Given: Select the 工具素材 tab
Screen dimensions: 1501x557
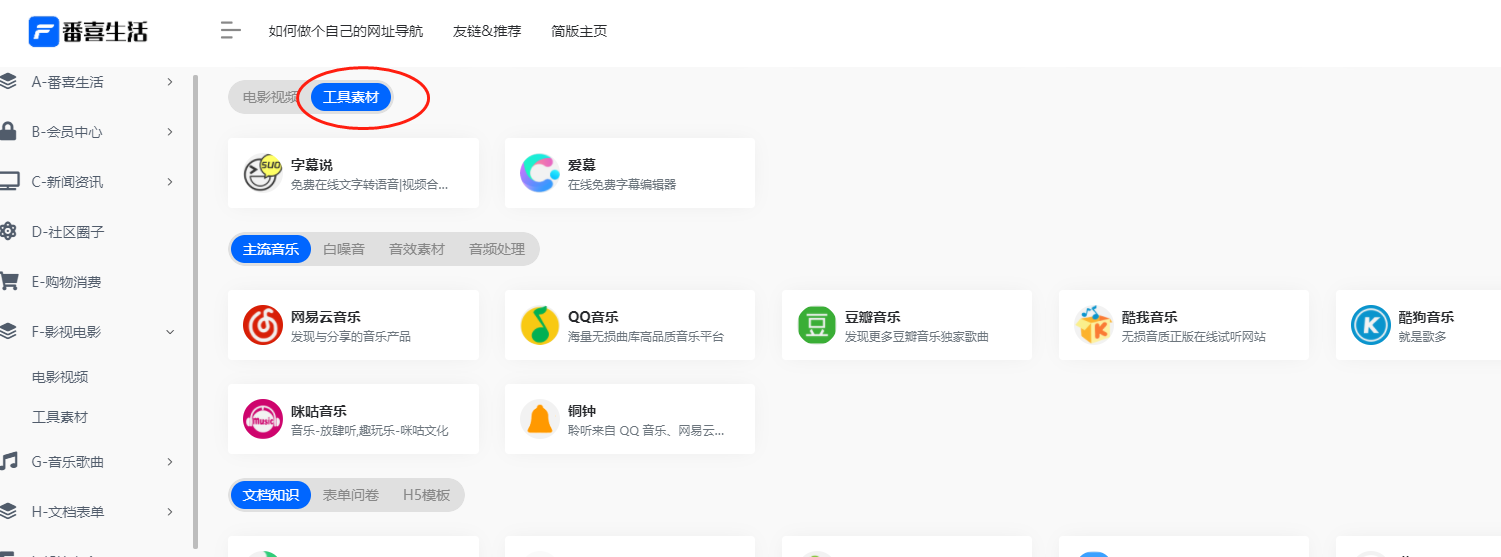Looking at the screenshot, I should click(x=351, y=97).
